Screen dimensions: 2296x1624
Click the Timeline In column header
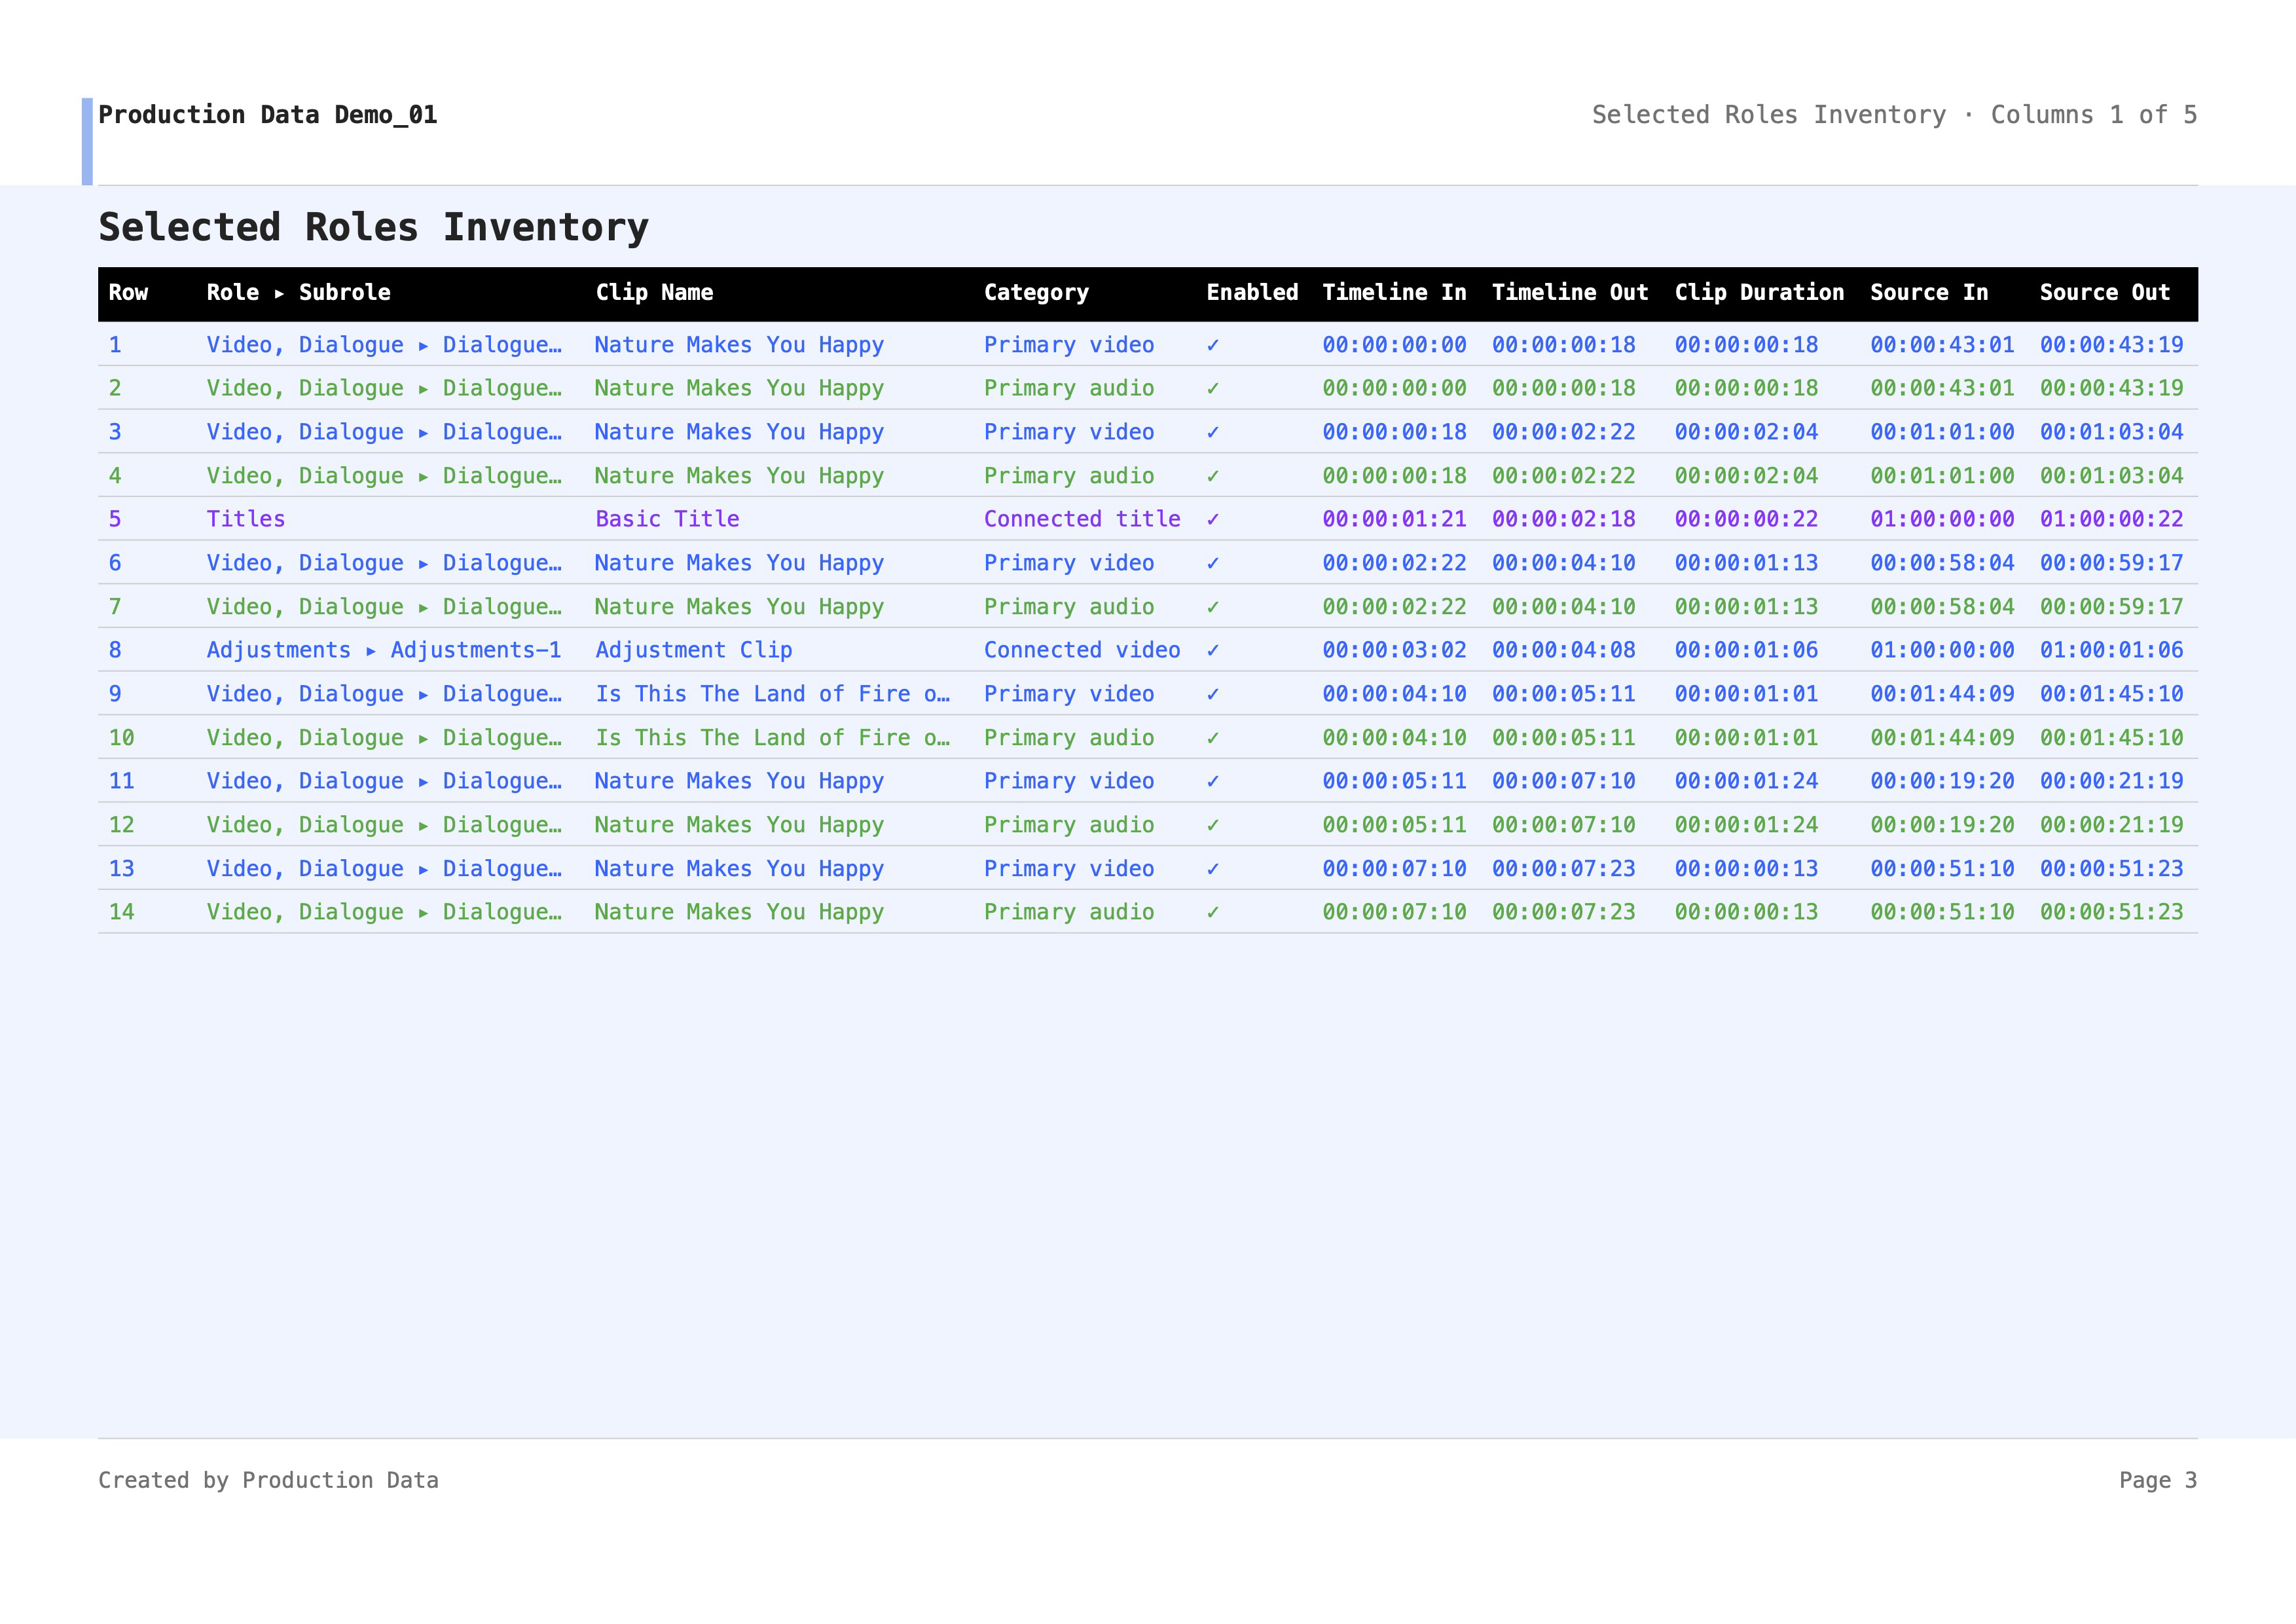tap(1394, 293)
